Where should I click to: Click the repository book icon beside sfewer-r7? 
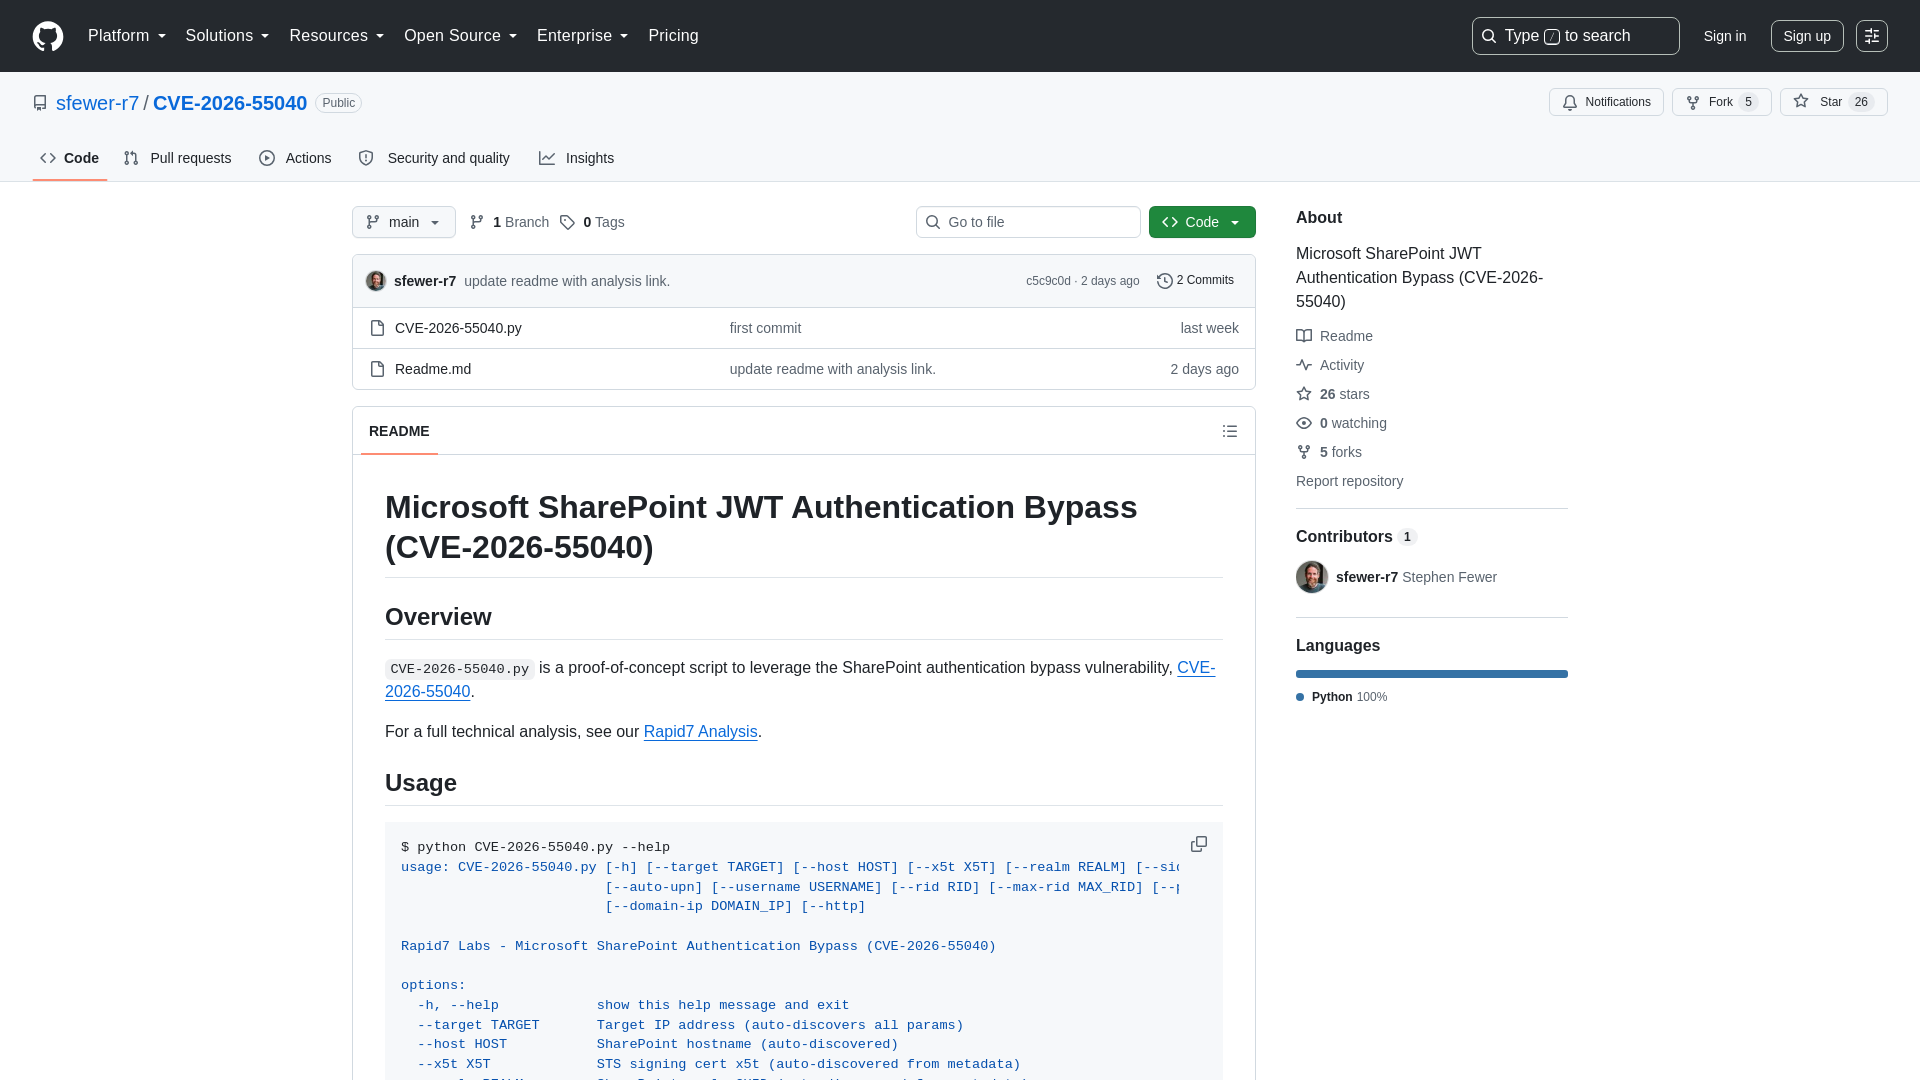coord(40,103)
